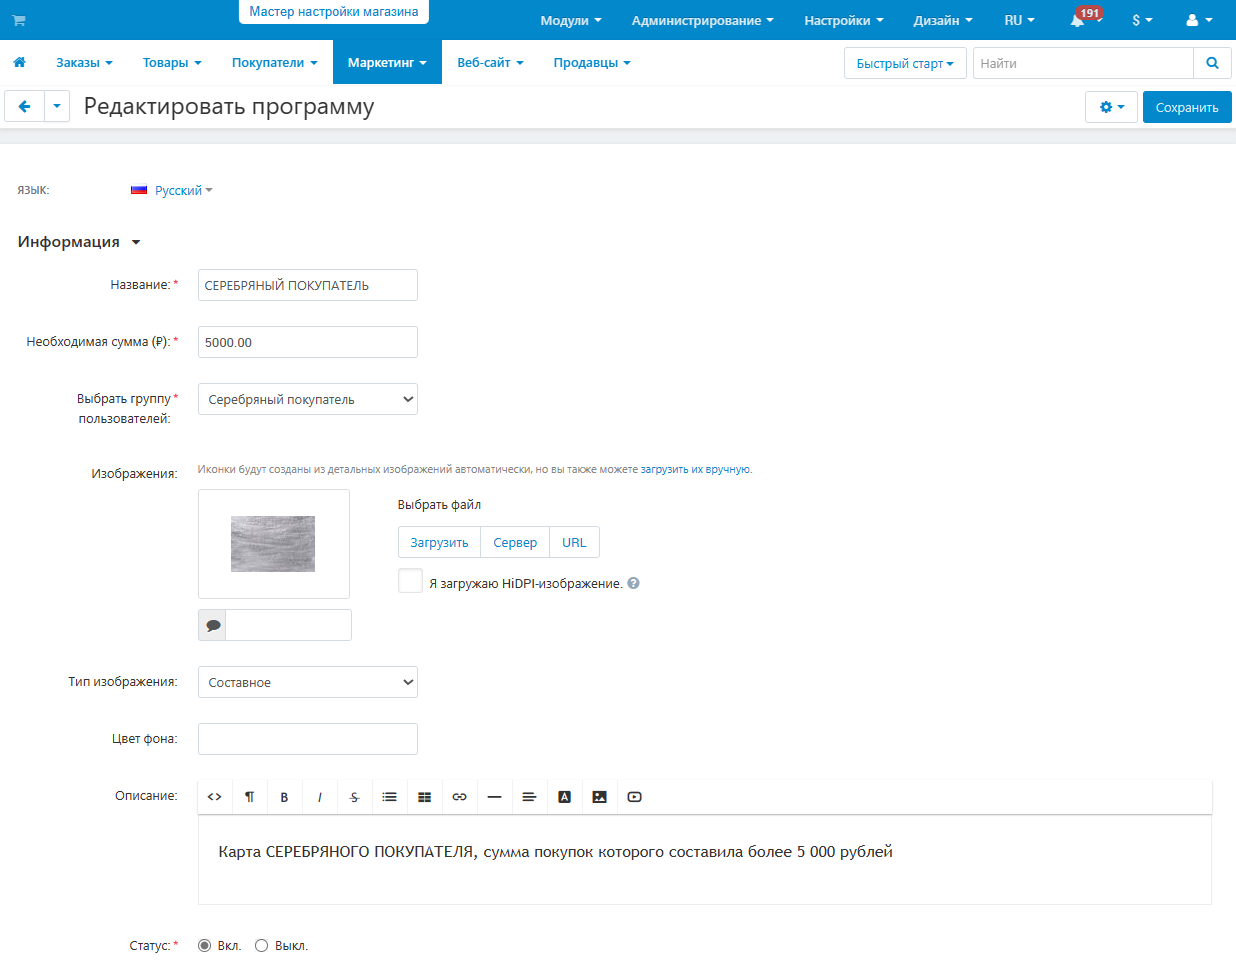
Task: Open the Модули top menu
Action: pyautogui.click(x=571, y=20)
